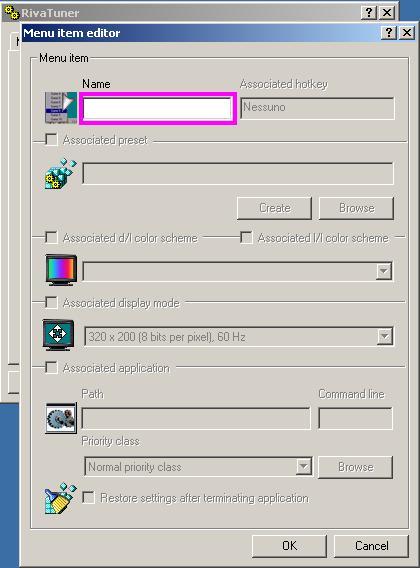Screen dimensions: 420x568
Task: Click the application gears icon
Action: pos(61,418)
